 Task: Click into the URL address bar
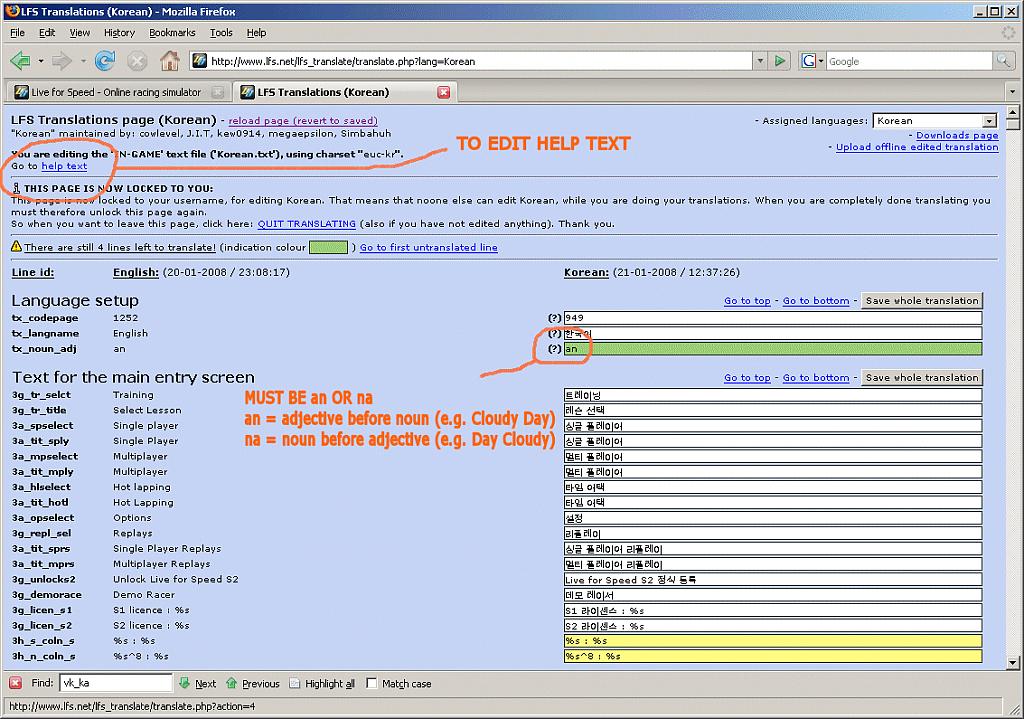(x=480, y=61)
